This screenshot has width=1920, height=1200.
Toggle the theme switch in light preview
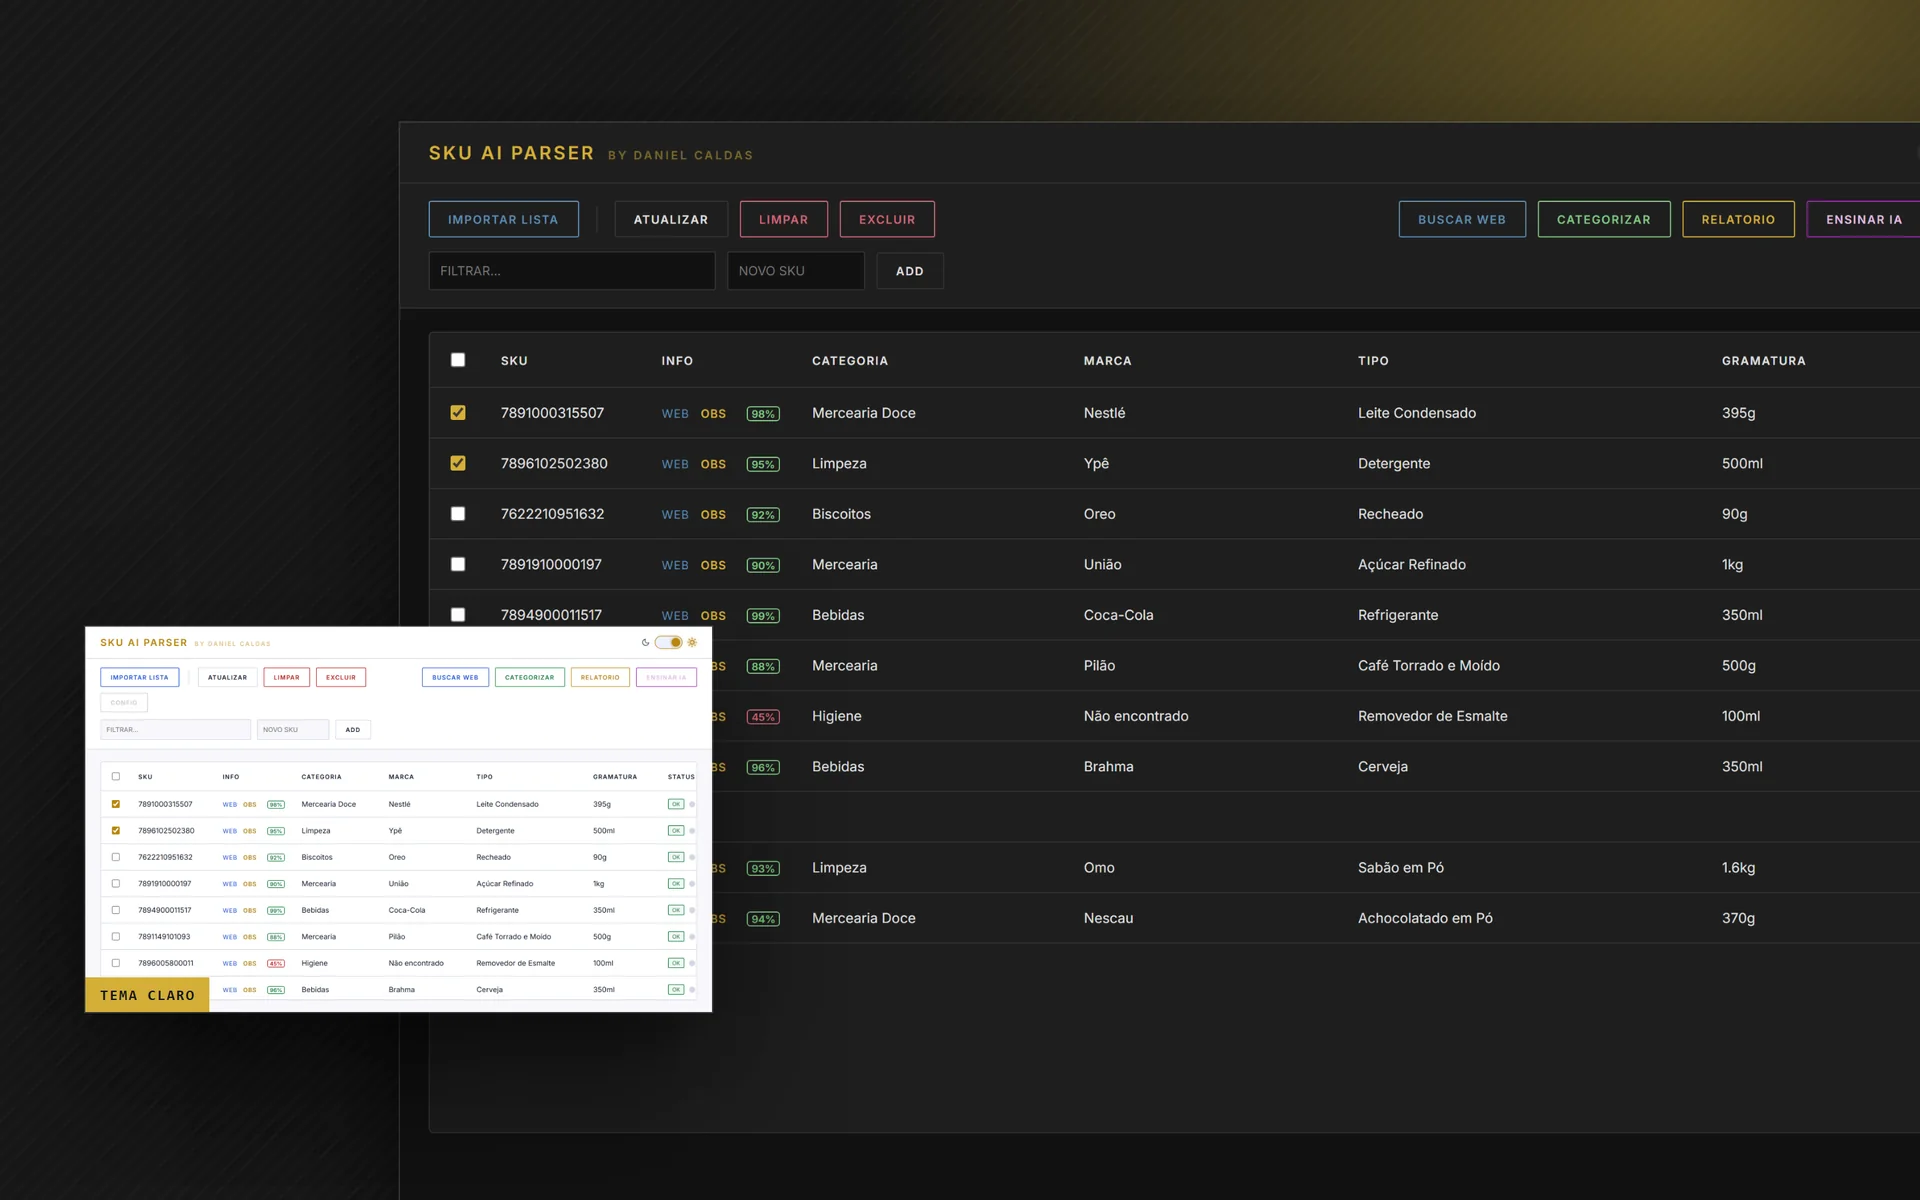[669, 643]
